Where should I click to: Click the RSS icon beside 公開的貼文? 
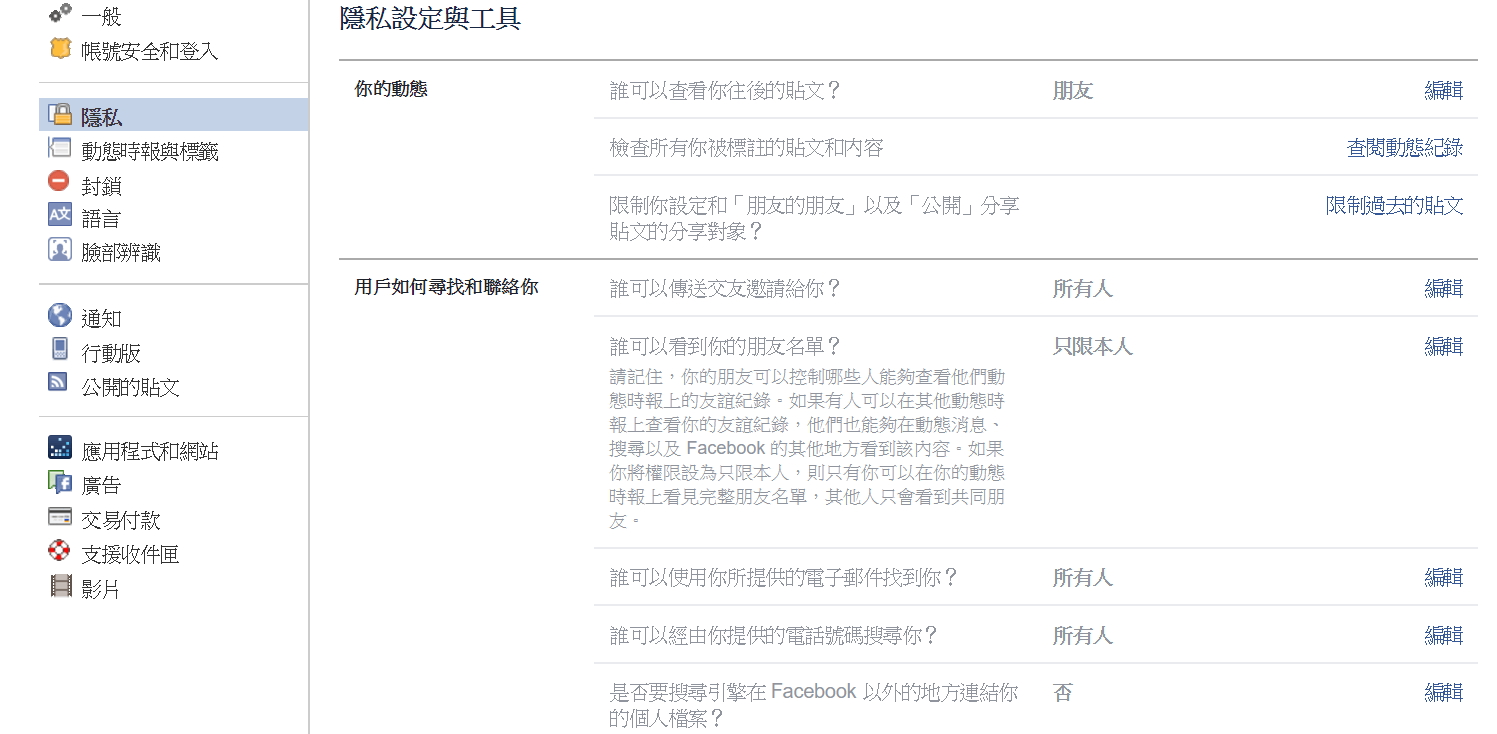pos(60,383)
